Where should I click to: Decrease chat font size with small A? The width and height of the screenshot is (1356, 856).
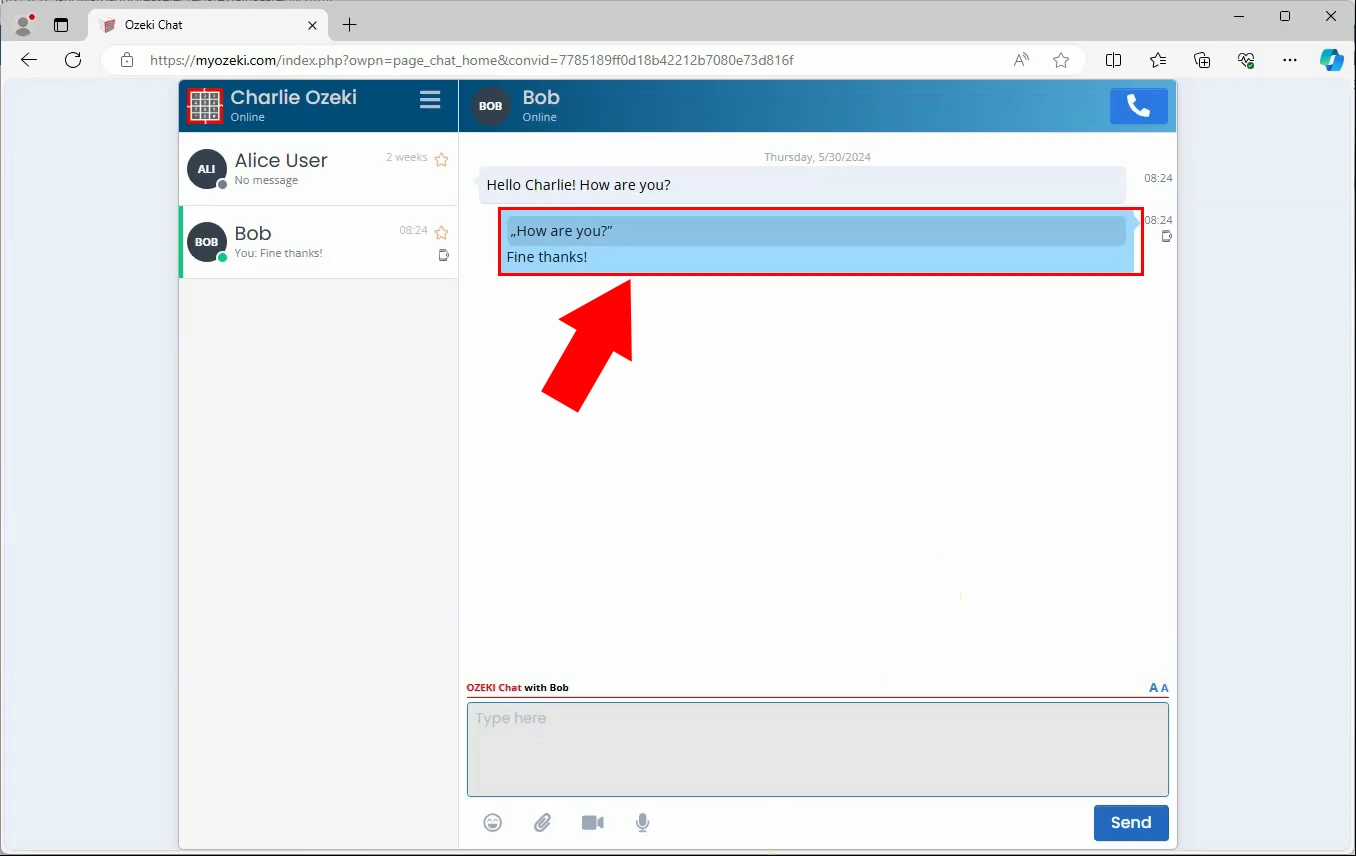1165,688
